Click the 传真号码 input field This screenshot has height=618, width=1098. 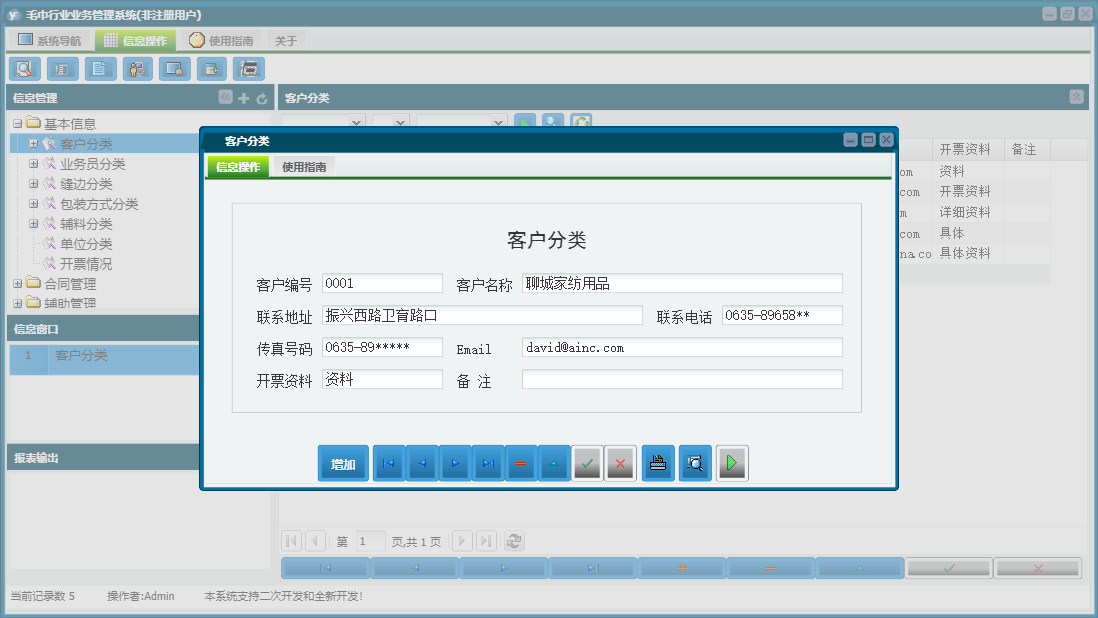click(382, 347)
